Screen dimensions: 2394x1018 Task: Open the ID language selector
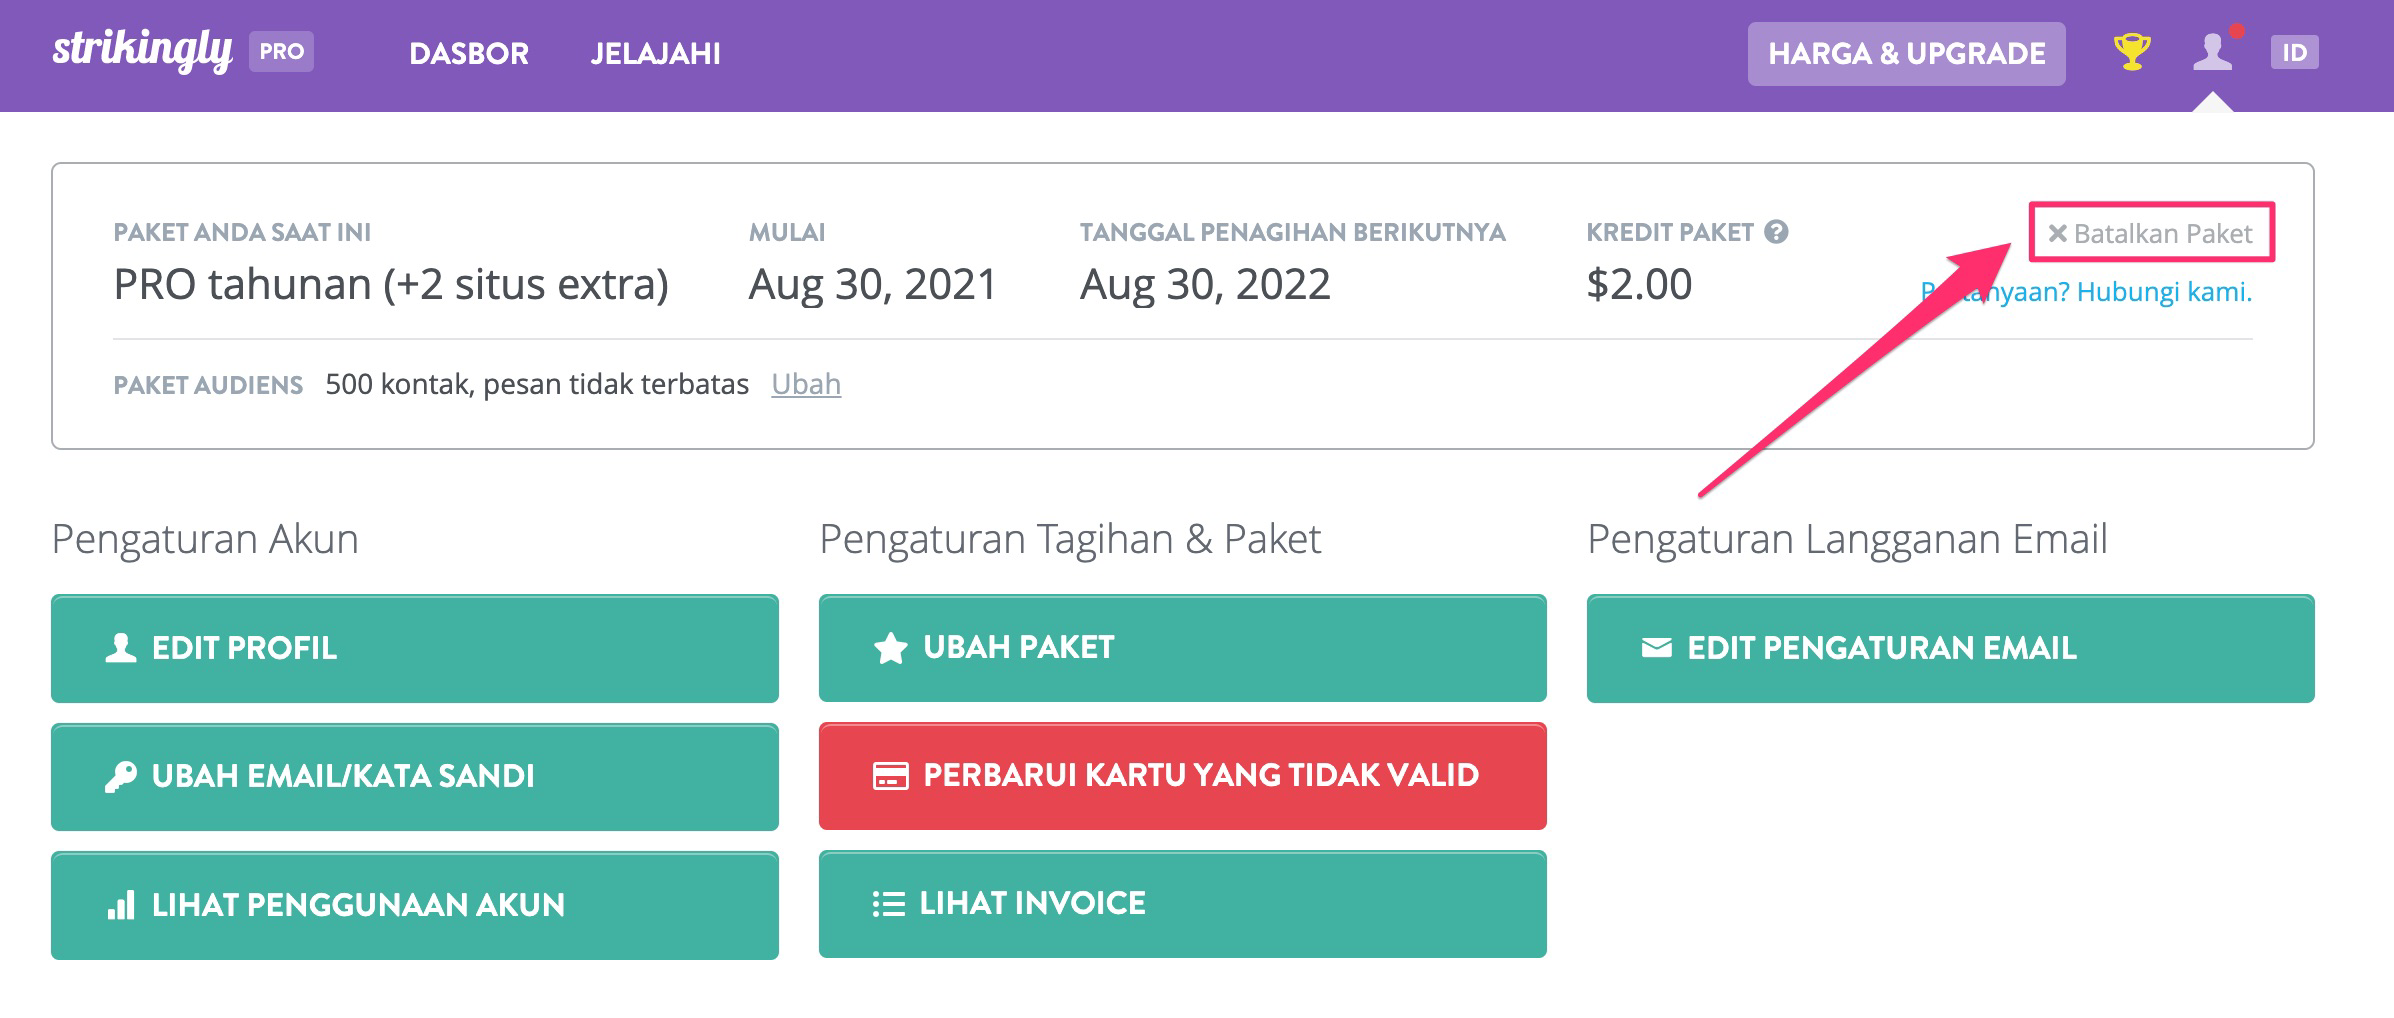[x=2294, y=52]
